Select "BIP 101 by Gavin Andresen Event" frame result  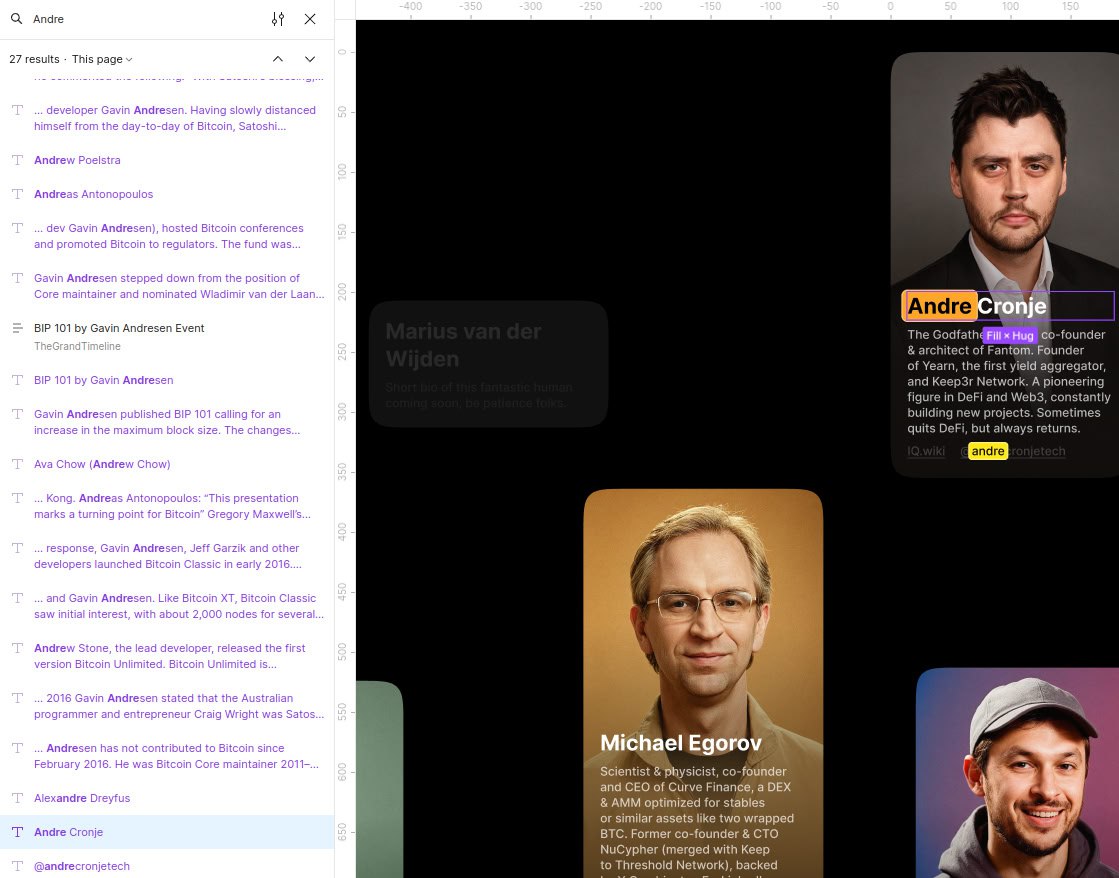pyautogui.click(x=119, y=328)
